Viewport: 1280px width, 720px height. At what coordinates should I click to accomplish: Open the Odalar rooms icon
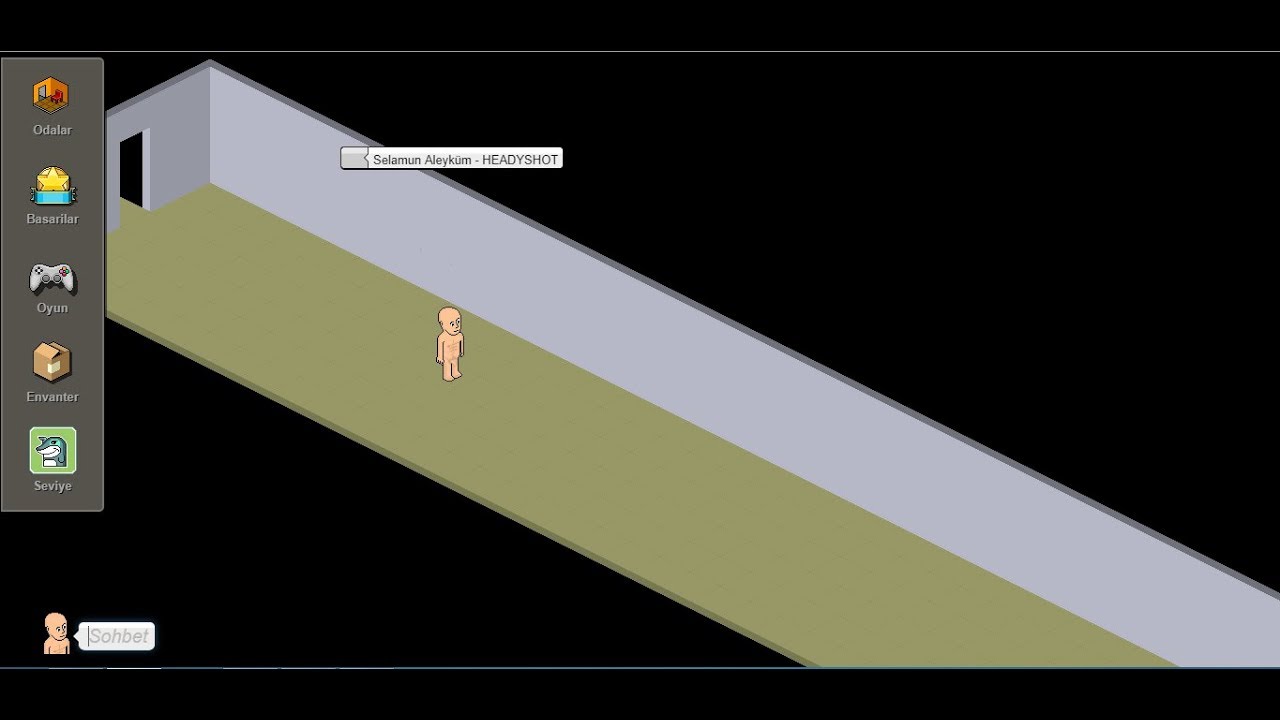pos(51,96)
